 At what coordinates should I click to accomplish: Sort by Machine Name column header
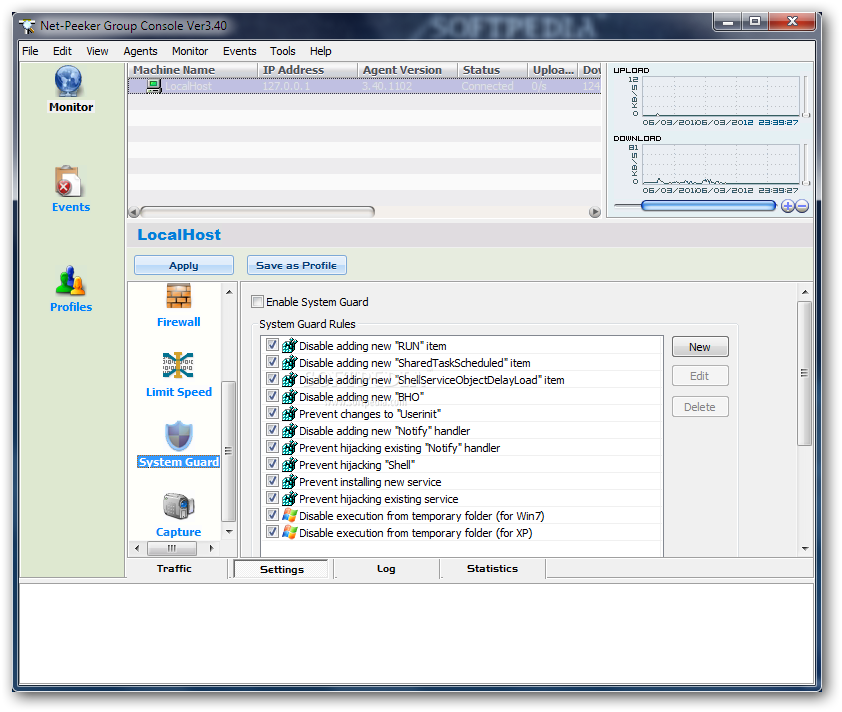(x=192, y=70)
